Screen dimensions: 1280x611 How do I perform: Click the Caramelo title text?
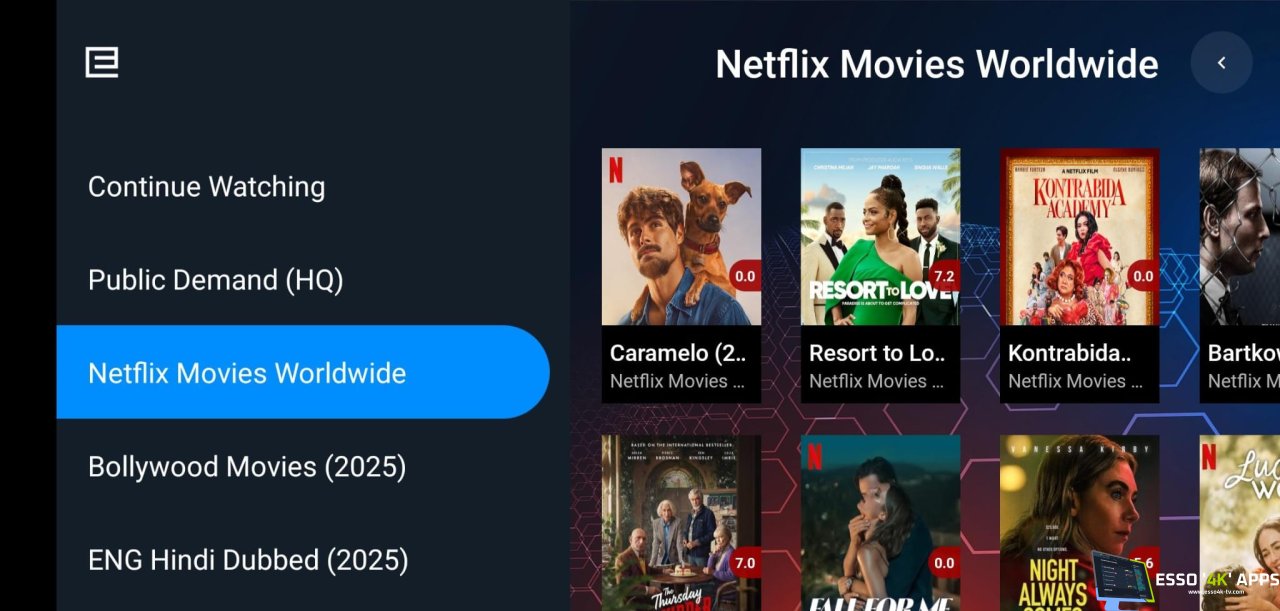pos(679,353)
